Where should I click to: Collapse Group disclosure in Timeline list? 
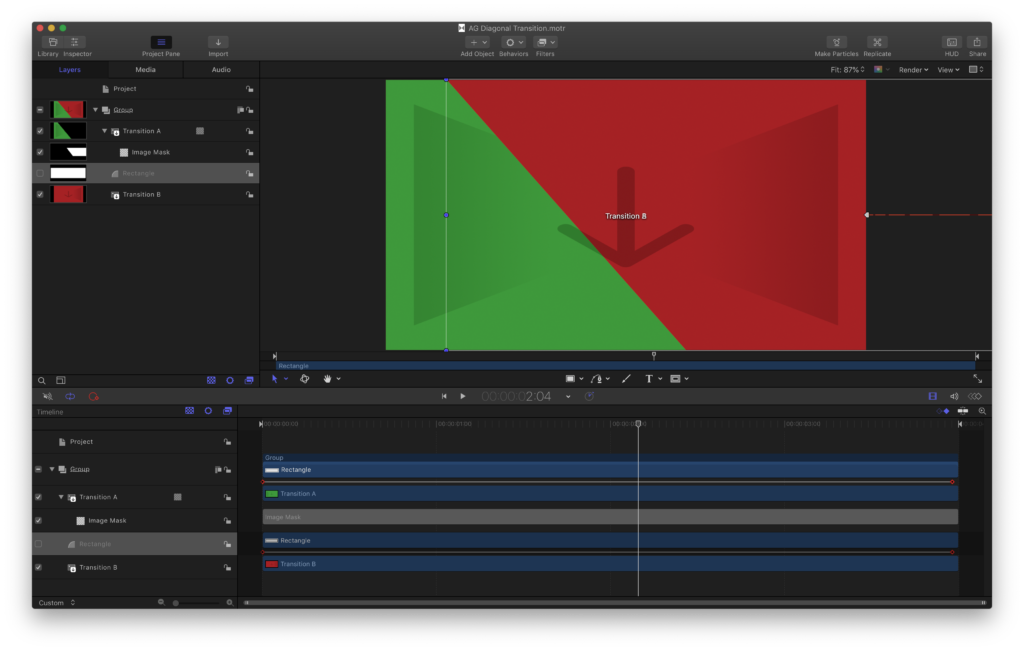(52, 469)
